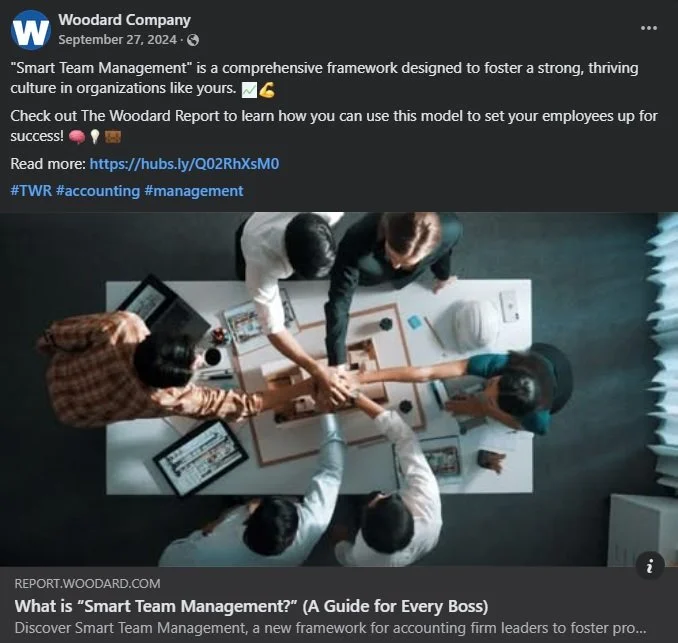The width and height of the screenshot is (678, 643).
Task: Click the chart increasing emoji
Action: coord(249,91)
